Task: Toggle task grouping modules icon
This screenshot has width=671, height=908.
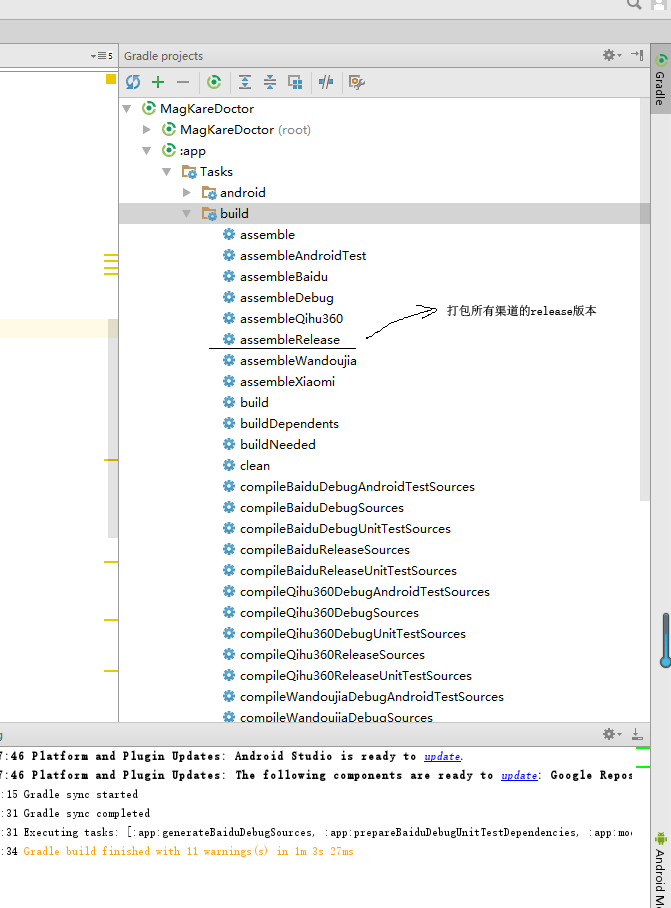Action: pyautogui.click(x=295, y=82)
